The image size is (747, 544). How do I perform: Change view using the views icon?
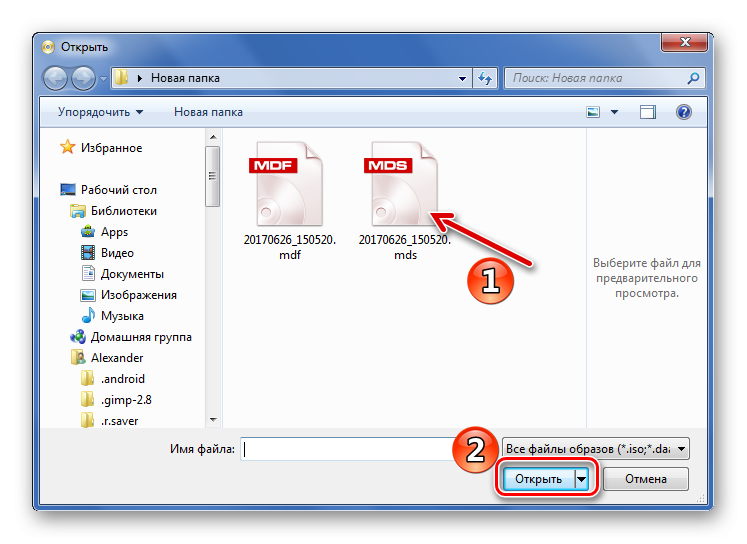594,112
